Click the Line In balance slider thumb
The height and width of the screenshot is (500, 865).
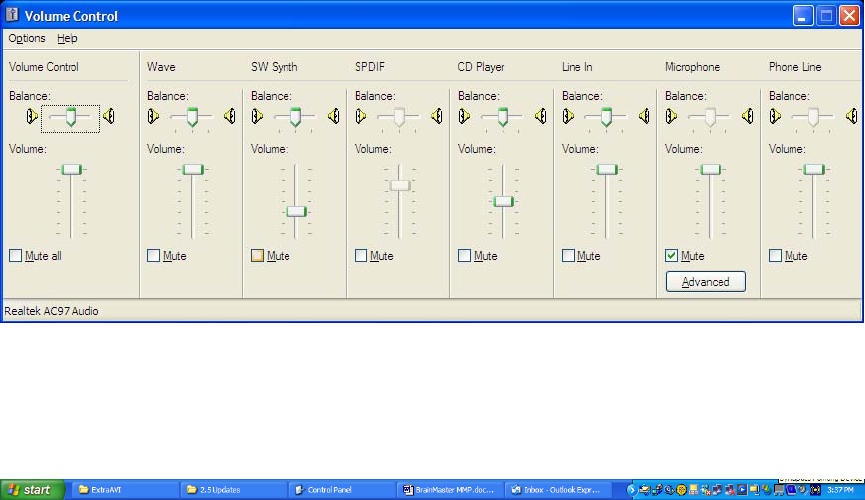coord(606,116)
